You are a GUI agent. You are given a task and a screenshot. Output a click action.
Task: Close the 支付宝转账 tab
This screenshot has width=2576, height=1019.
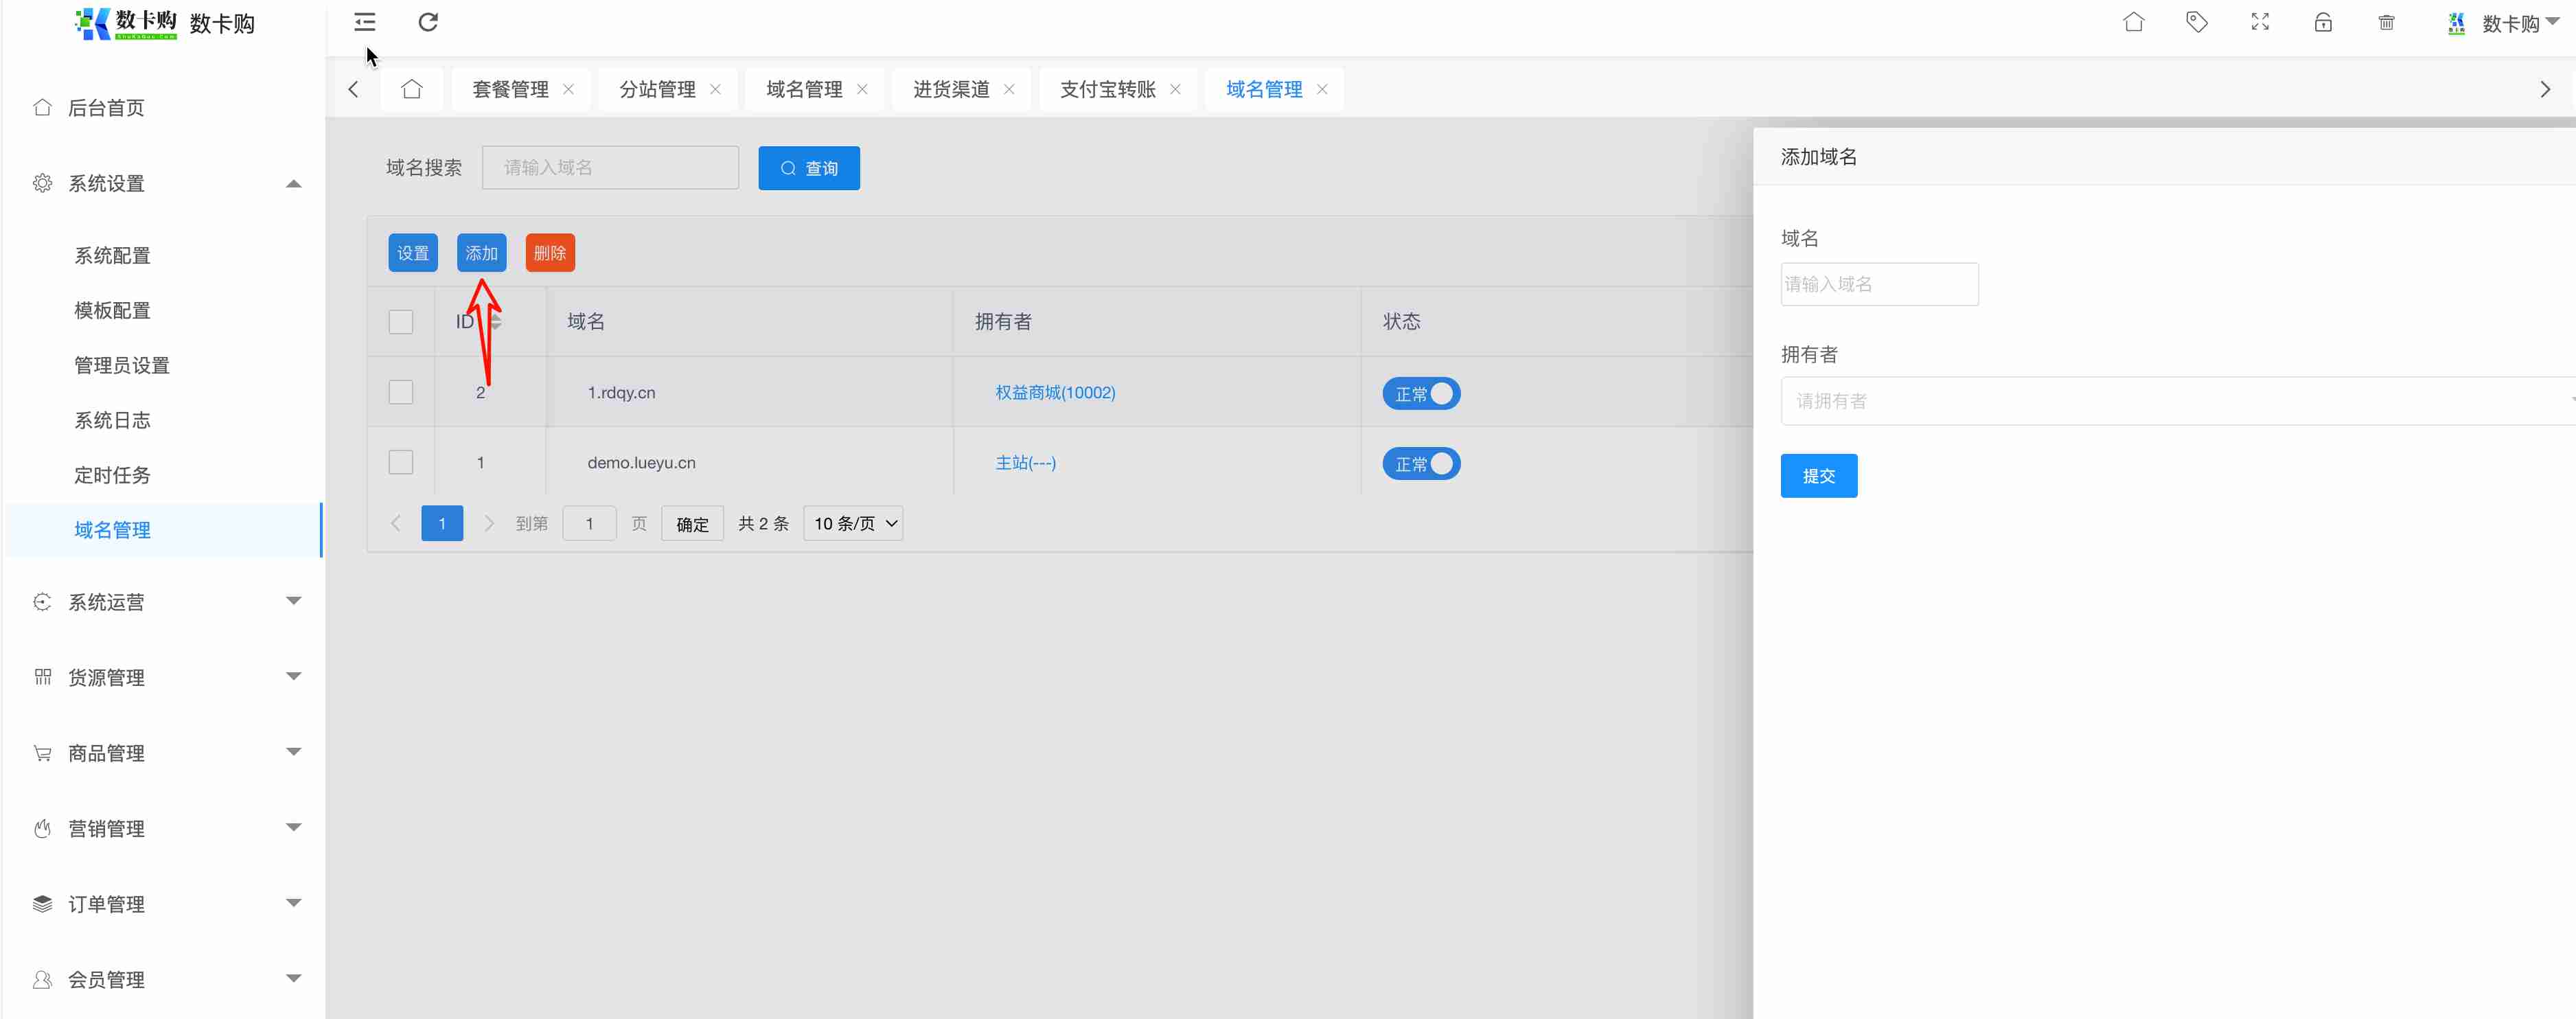click(x=1175, y=89)
